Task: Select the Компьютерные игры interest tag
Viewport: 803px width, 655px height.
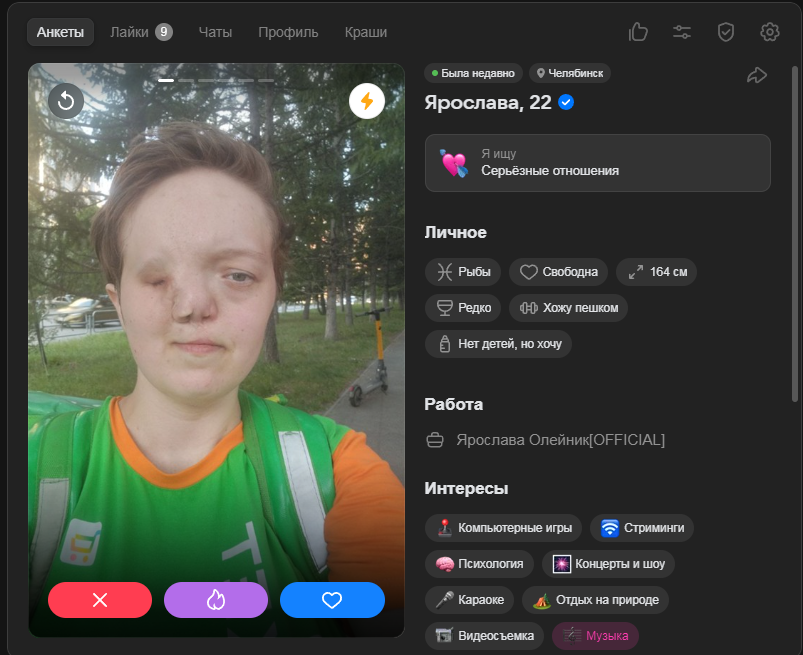Action: pyautogui.click(x=504, y=527)
